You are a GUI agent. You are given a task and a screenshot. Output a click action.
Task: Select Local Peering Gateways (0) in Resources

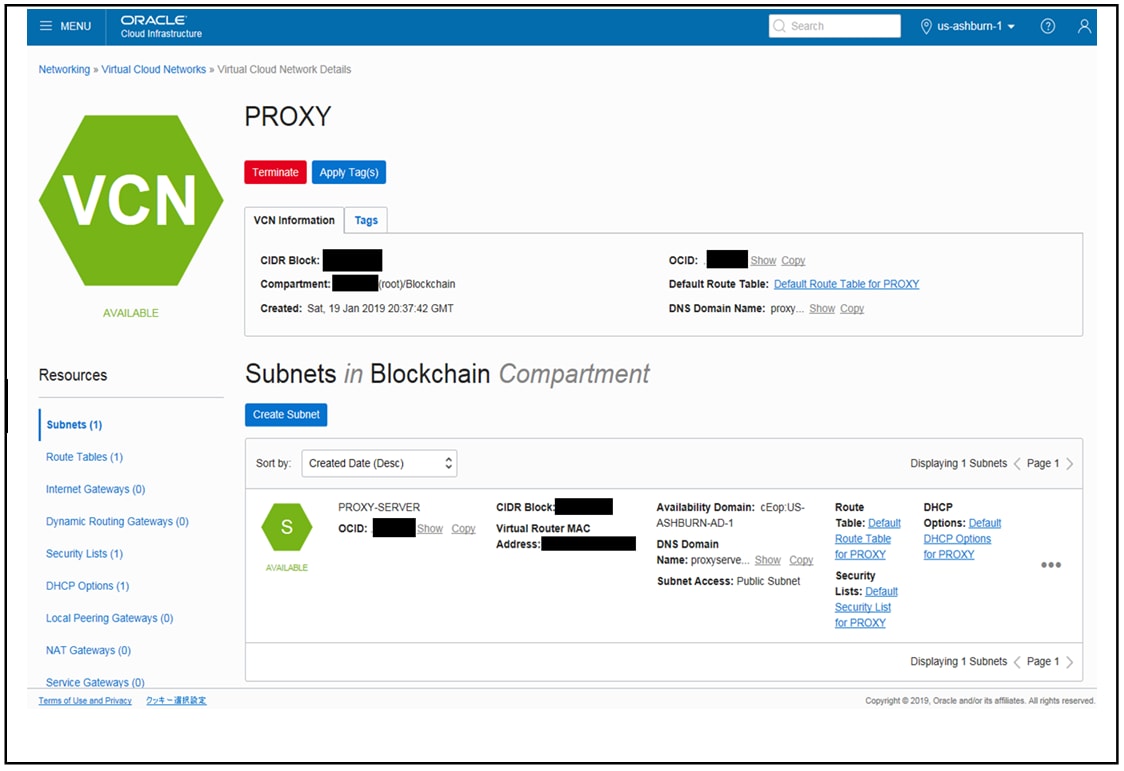(x=110, y=618)
